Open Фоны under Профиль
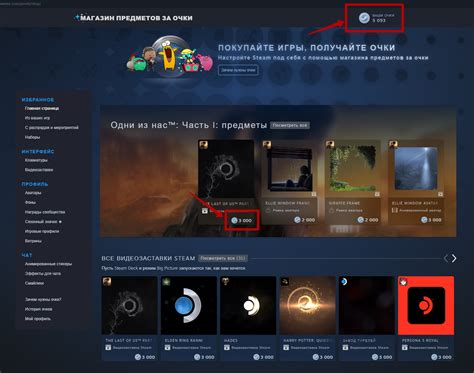Viewport: 474px width, 373px height. (x=30, y=202)
